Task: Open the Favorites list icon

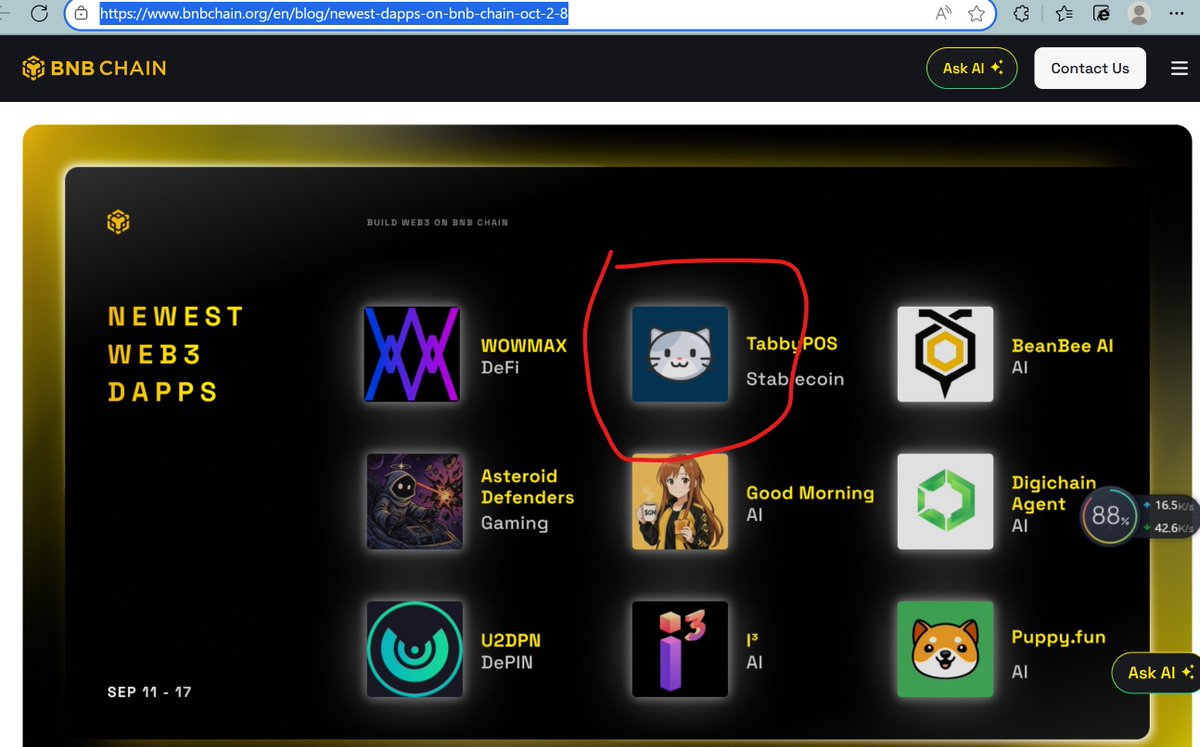Action: pos(1063,14)
